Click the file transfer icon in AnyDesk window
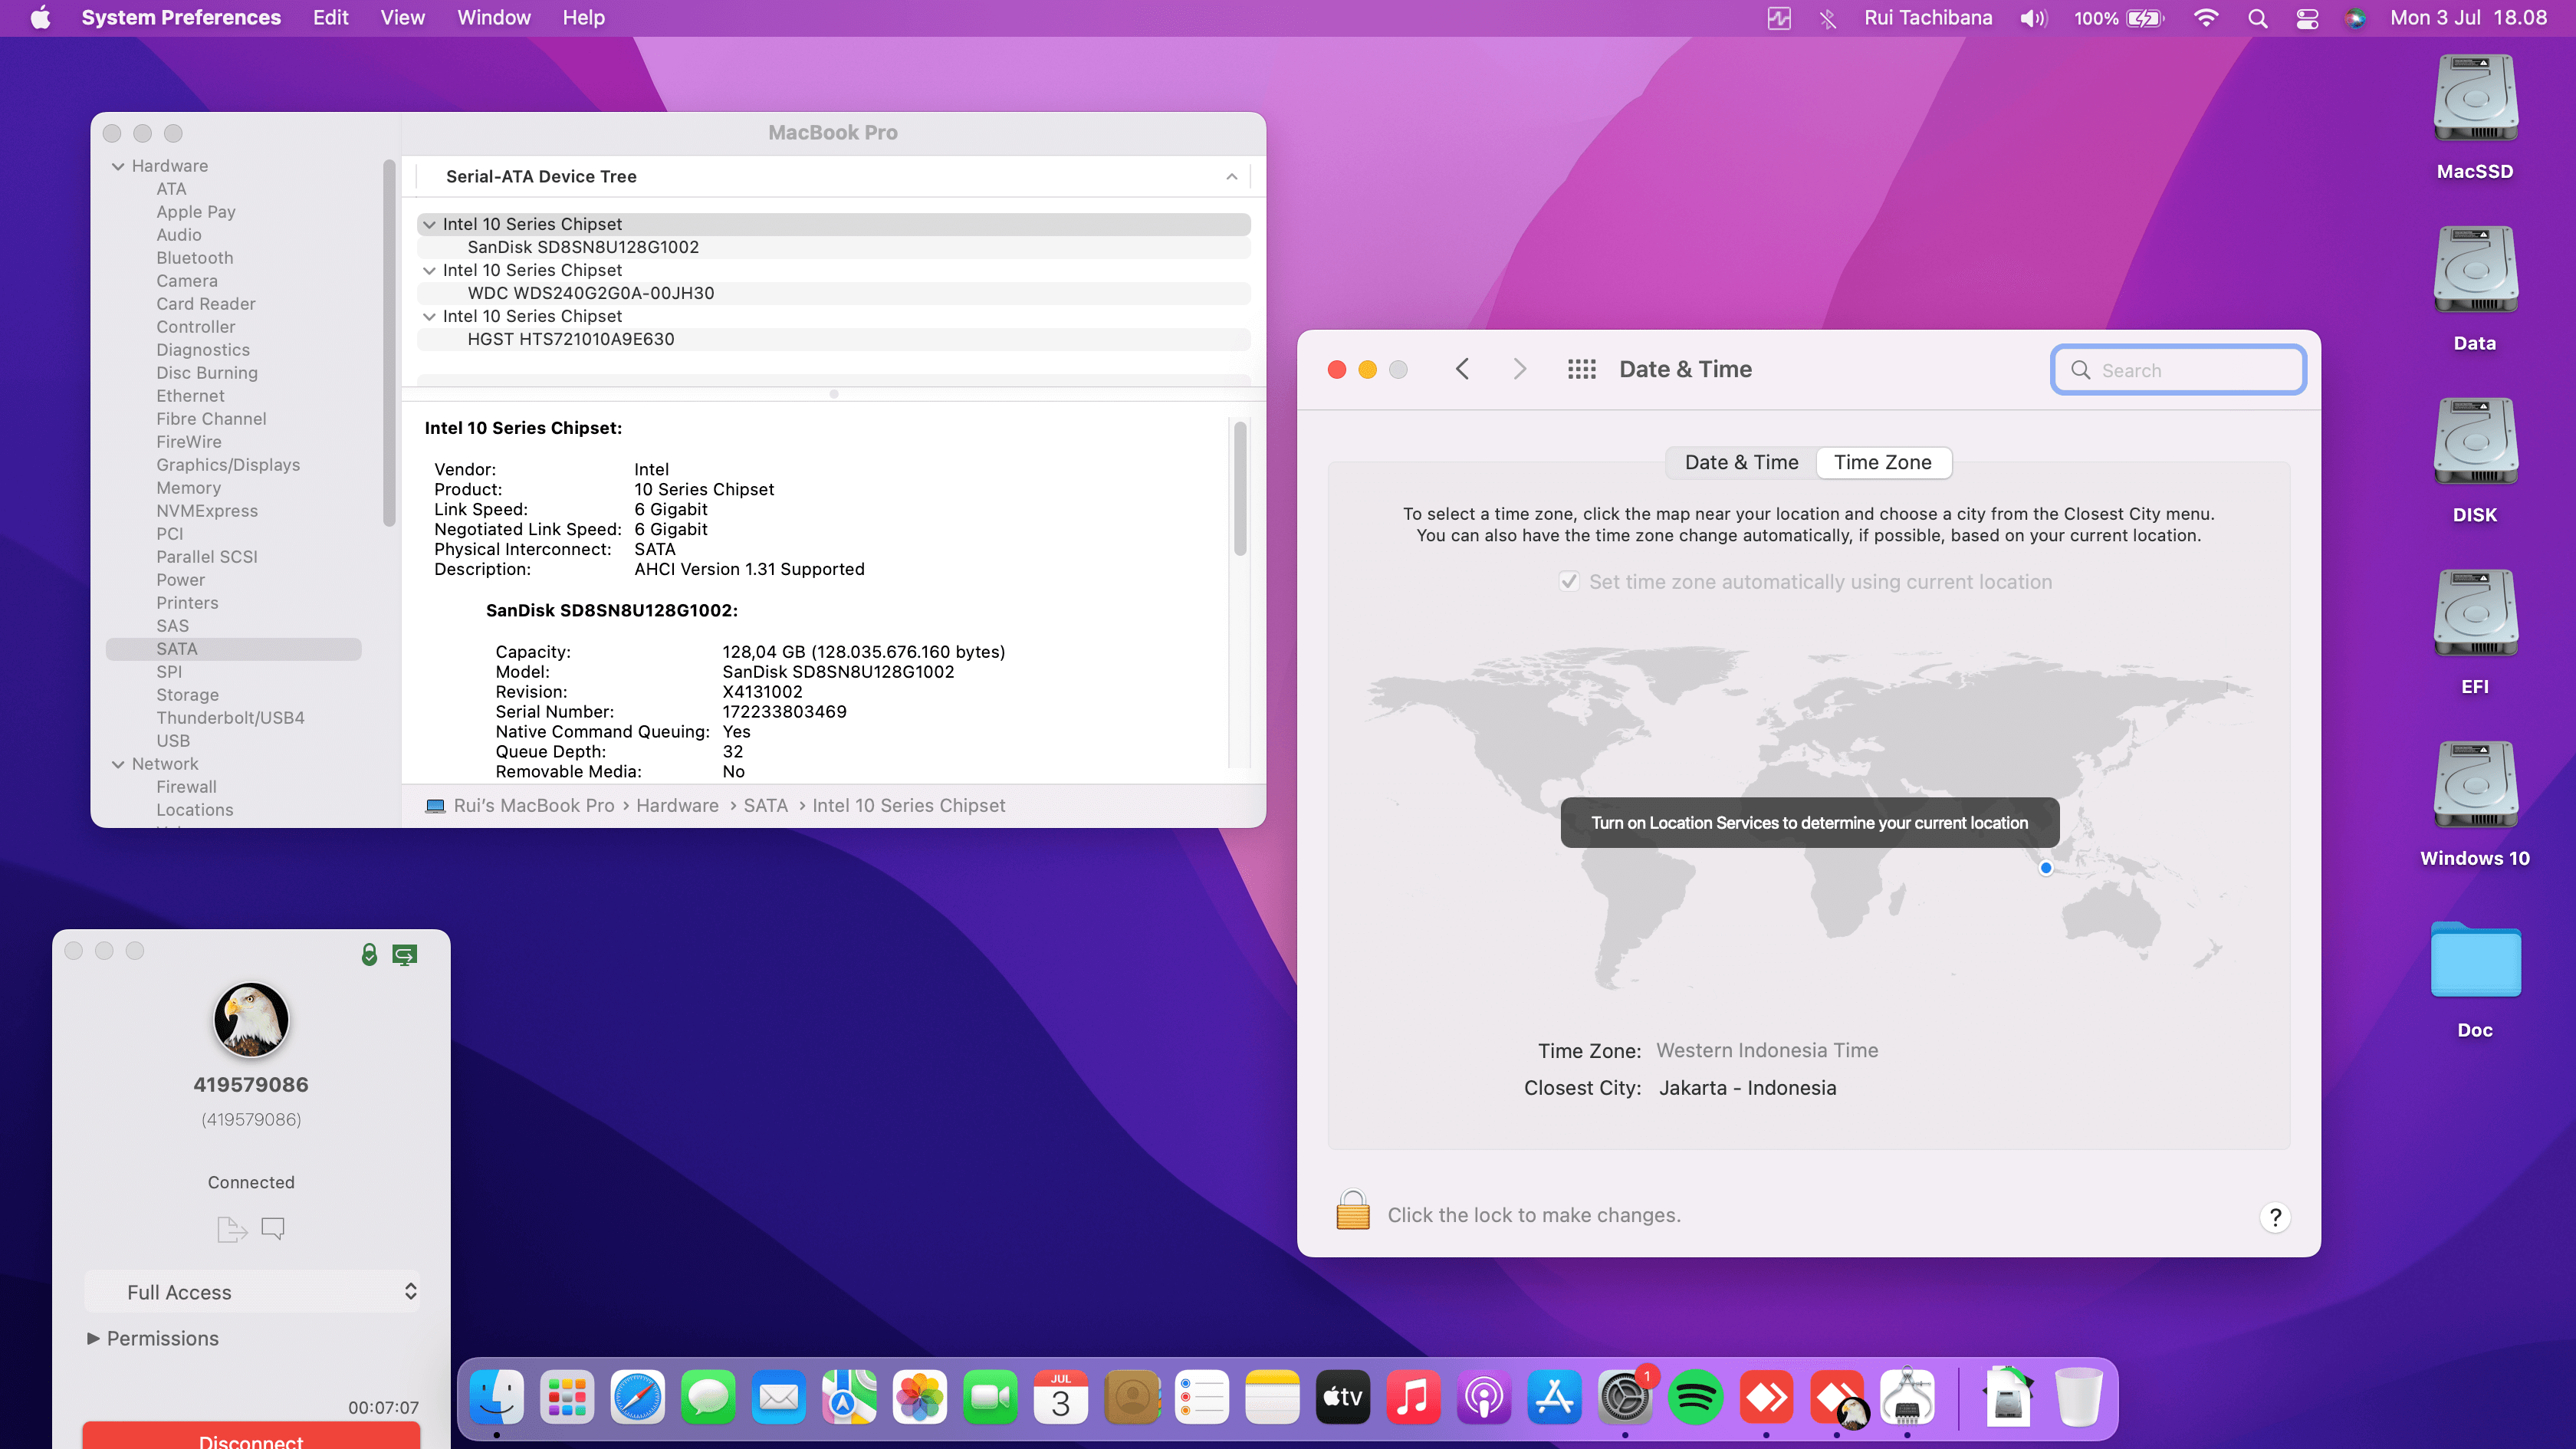Viewport: 2576px width, 1449px height. pyautogui.click(x=232, y=1228)
